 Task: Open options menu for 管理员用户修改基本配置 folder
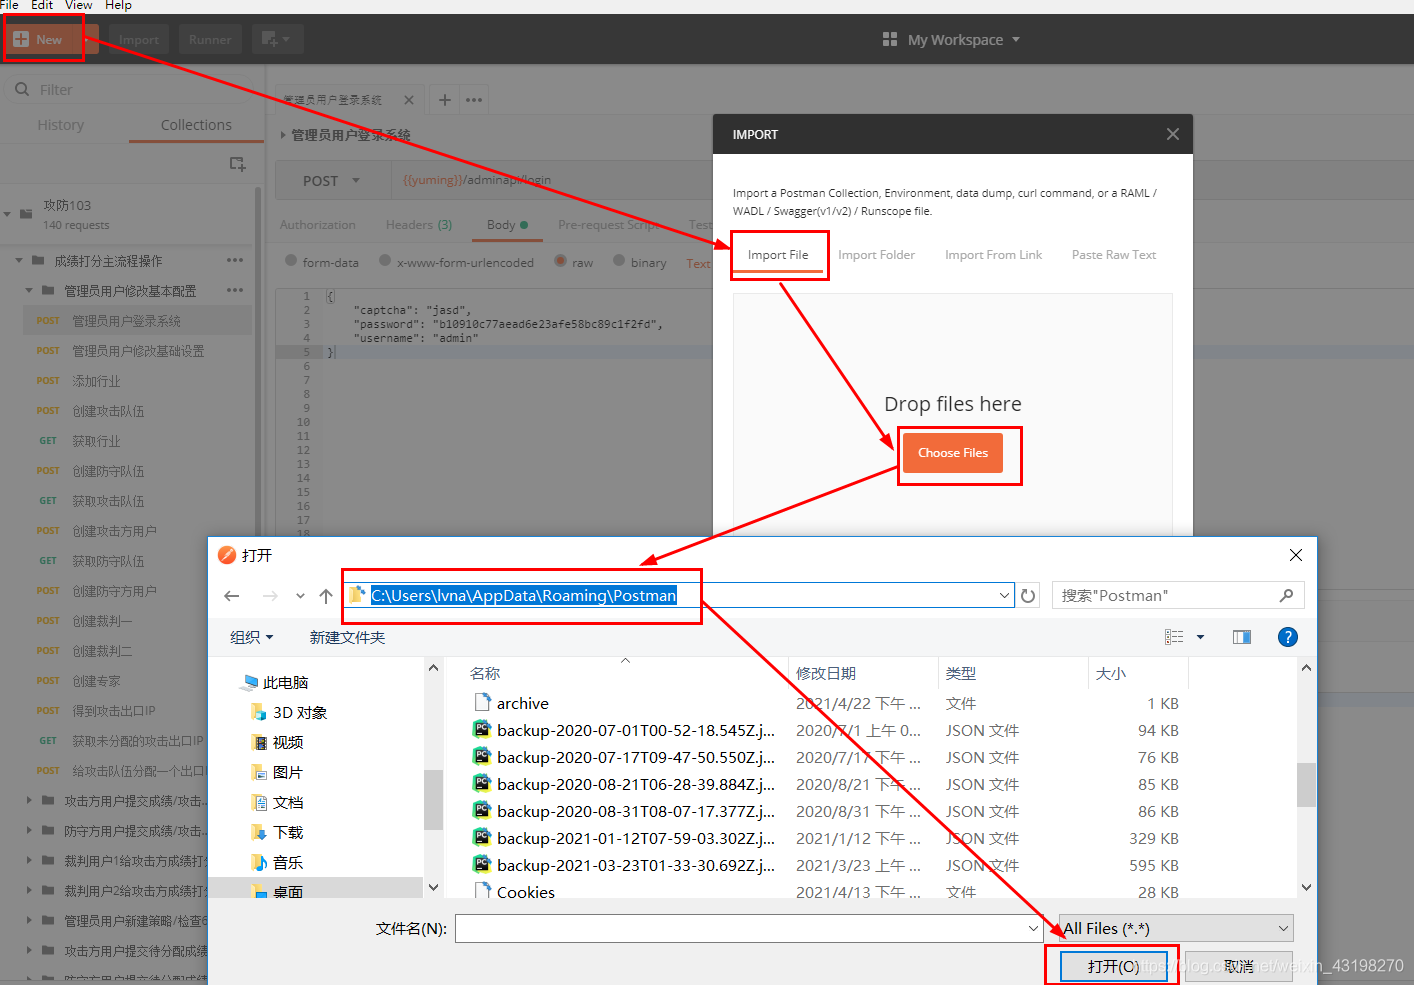coord(235,290)
